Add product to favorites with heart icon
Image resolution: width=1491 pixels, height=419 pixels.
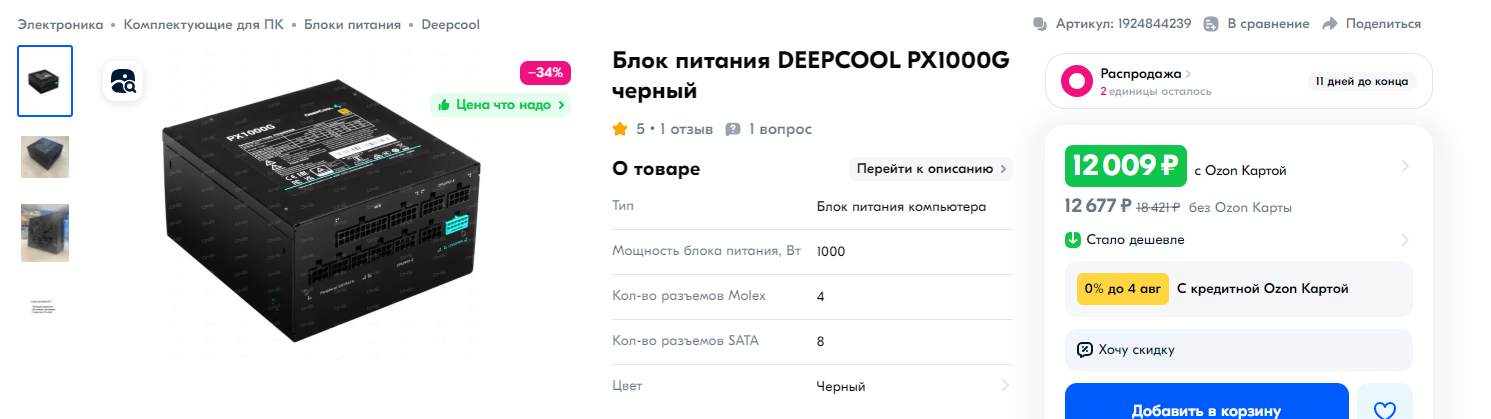1385,408
